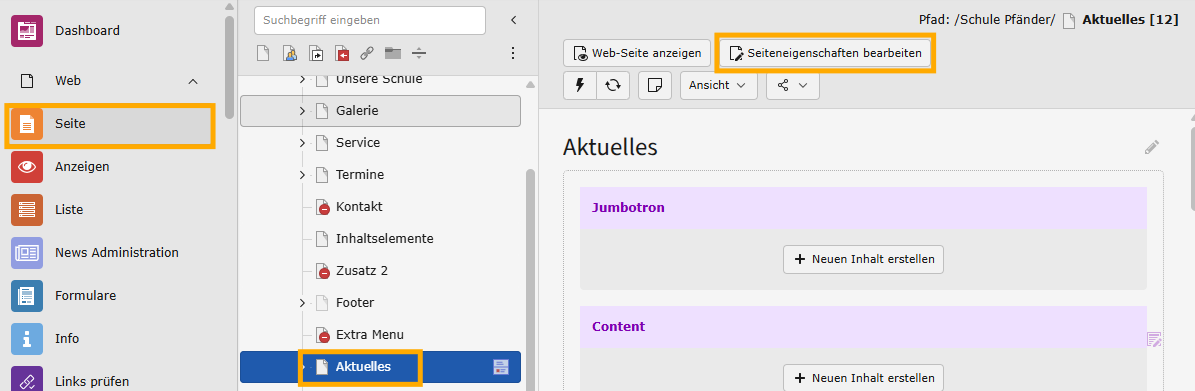Select the Aktuelles page in the tree
This screenshot has height=391, width=1195.
[x=364, y=367]
